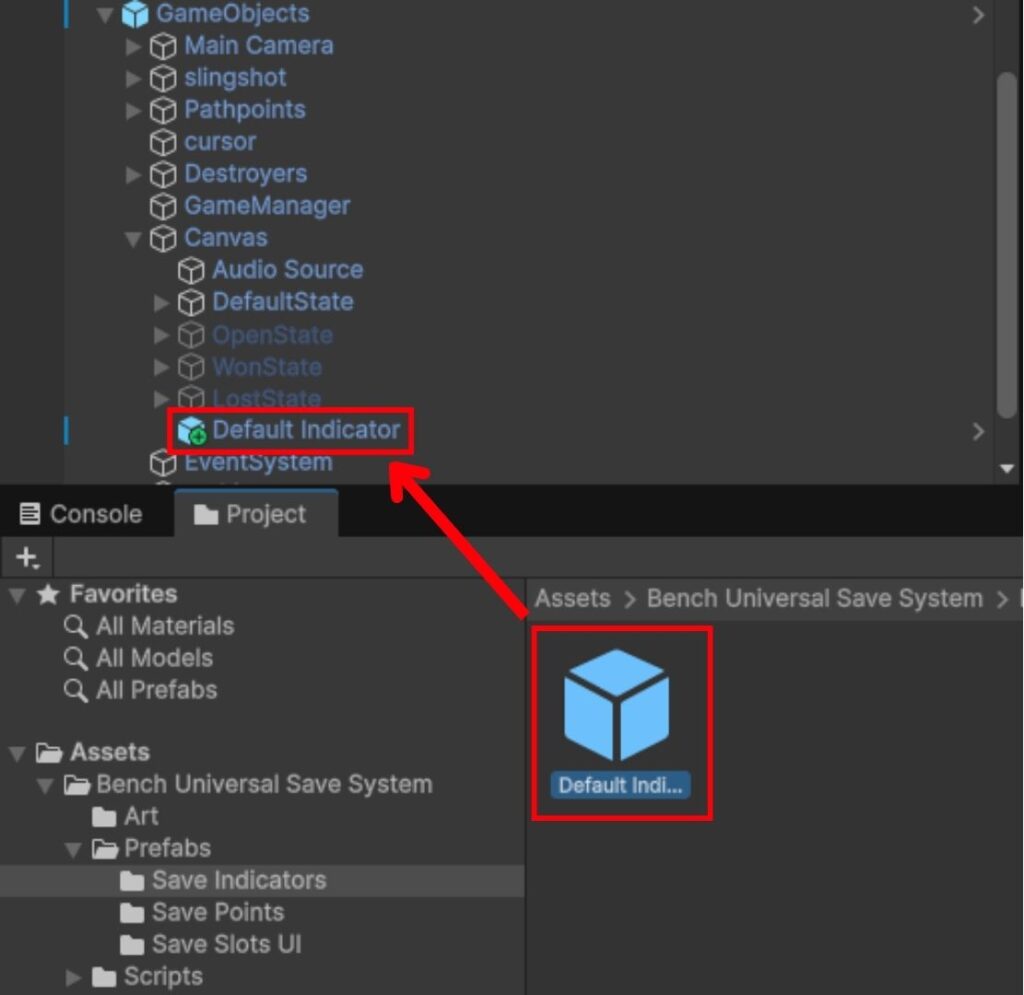This screenshot has height=995, width=1024.
Task: Open the Project create plus menu
Action: point(27,558)
